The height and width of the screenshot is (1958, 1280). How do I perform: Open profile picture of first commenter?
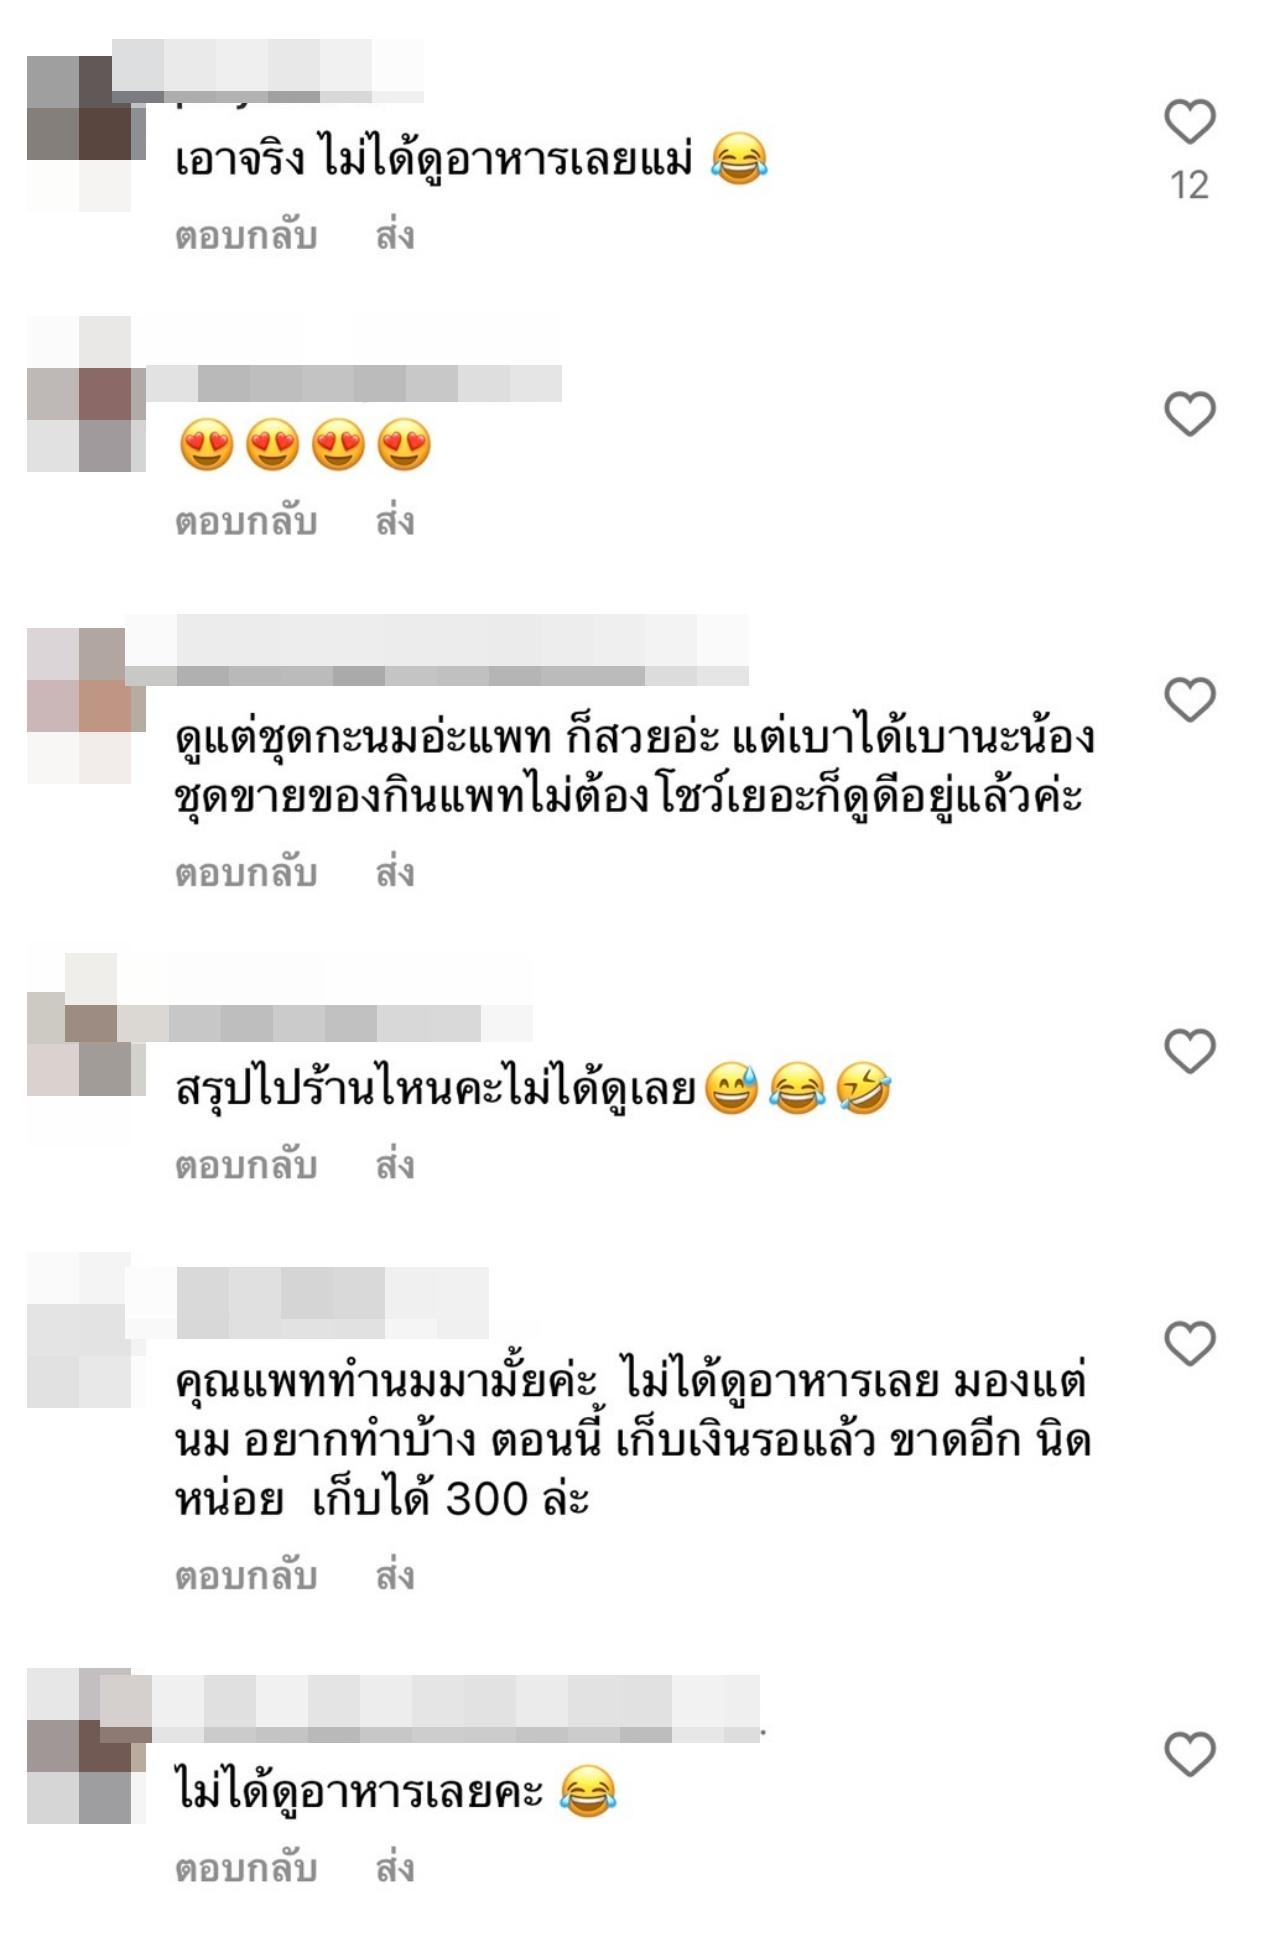[x=79, y=133]
